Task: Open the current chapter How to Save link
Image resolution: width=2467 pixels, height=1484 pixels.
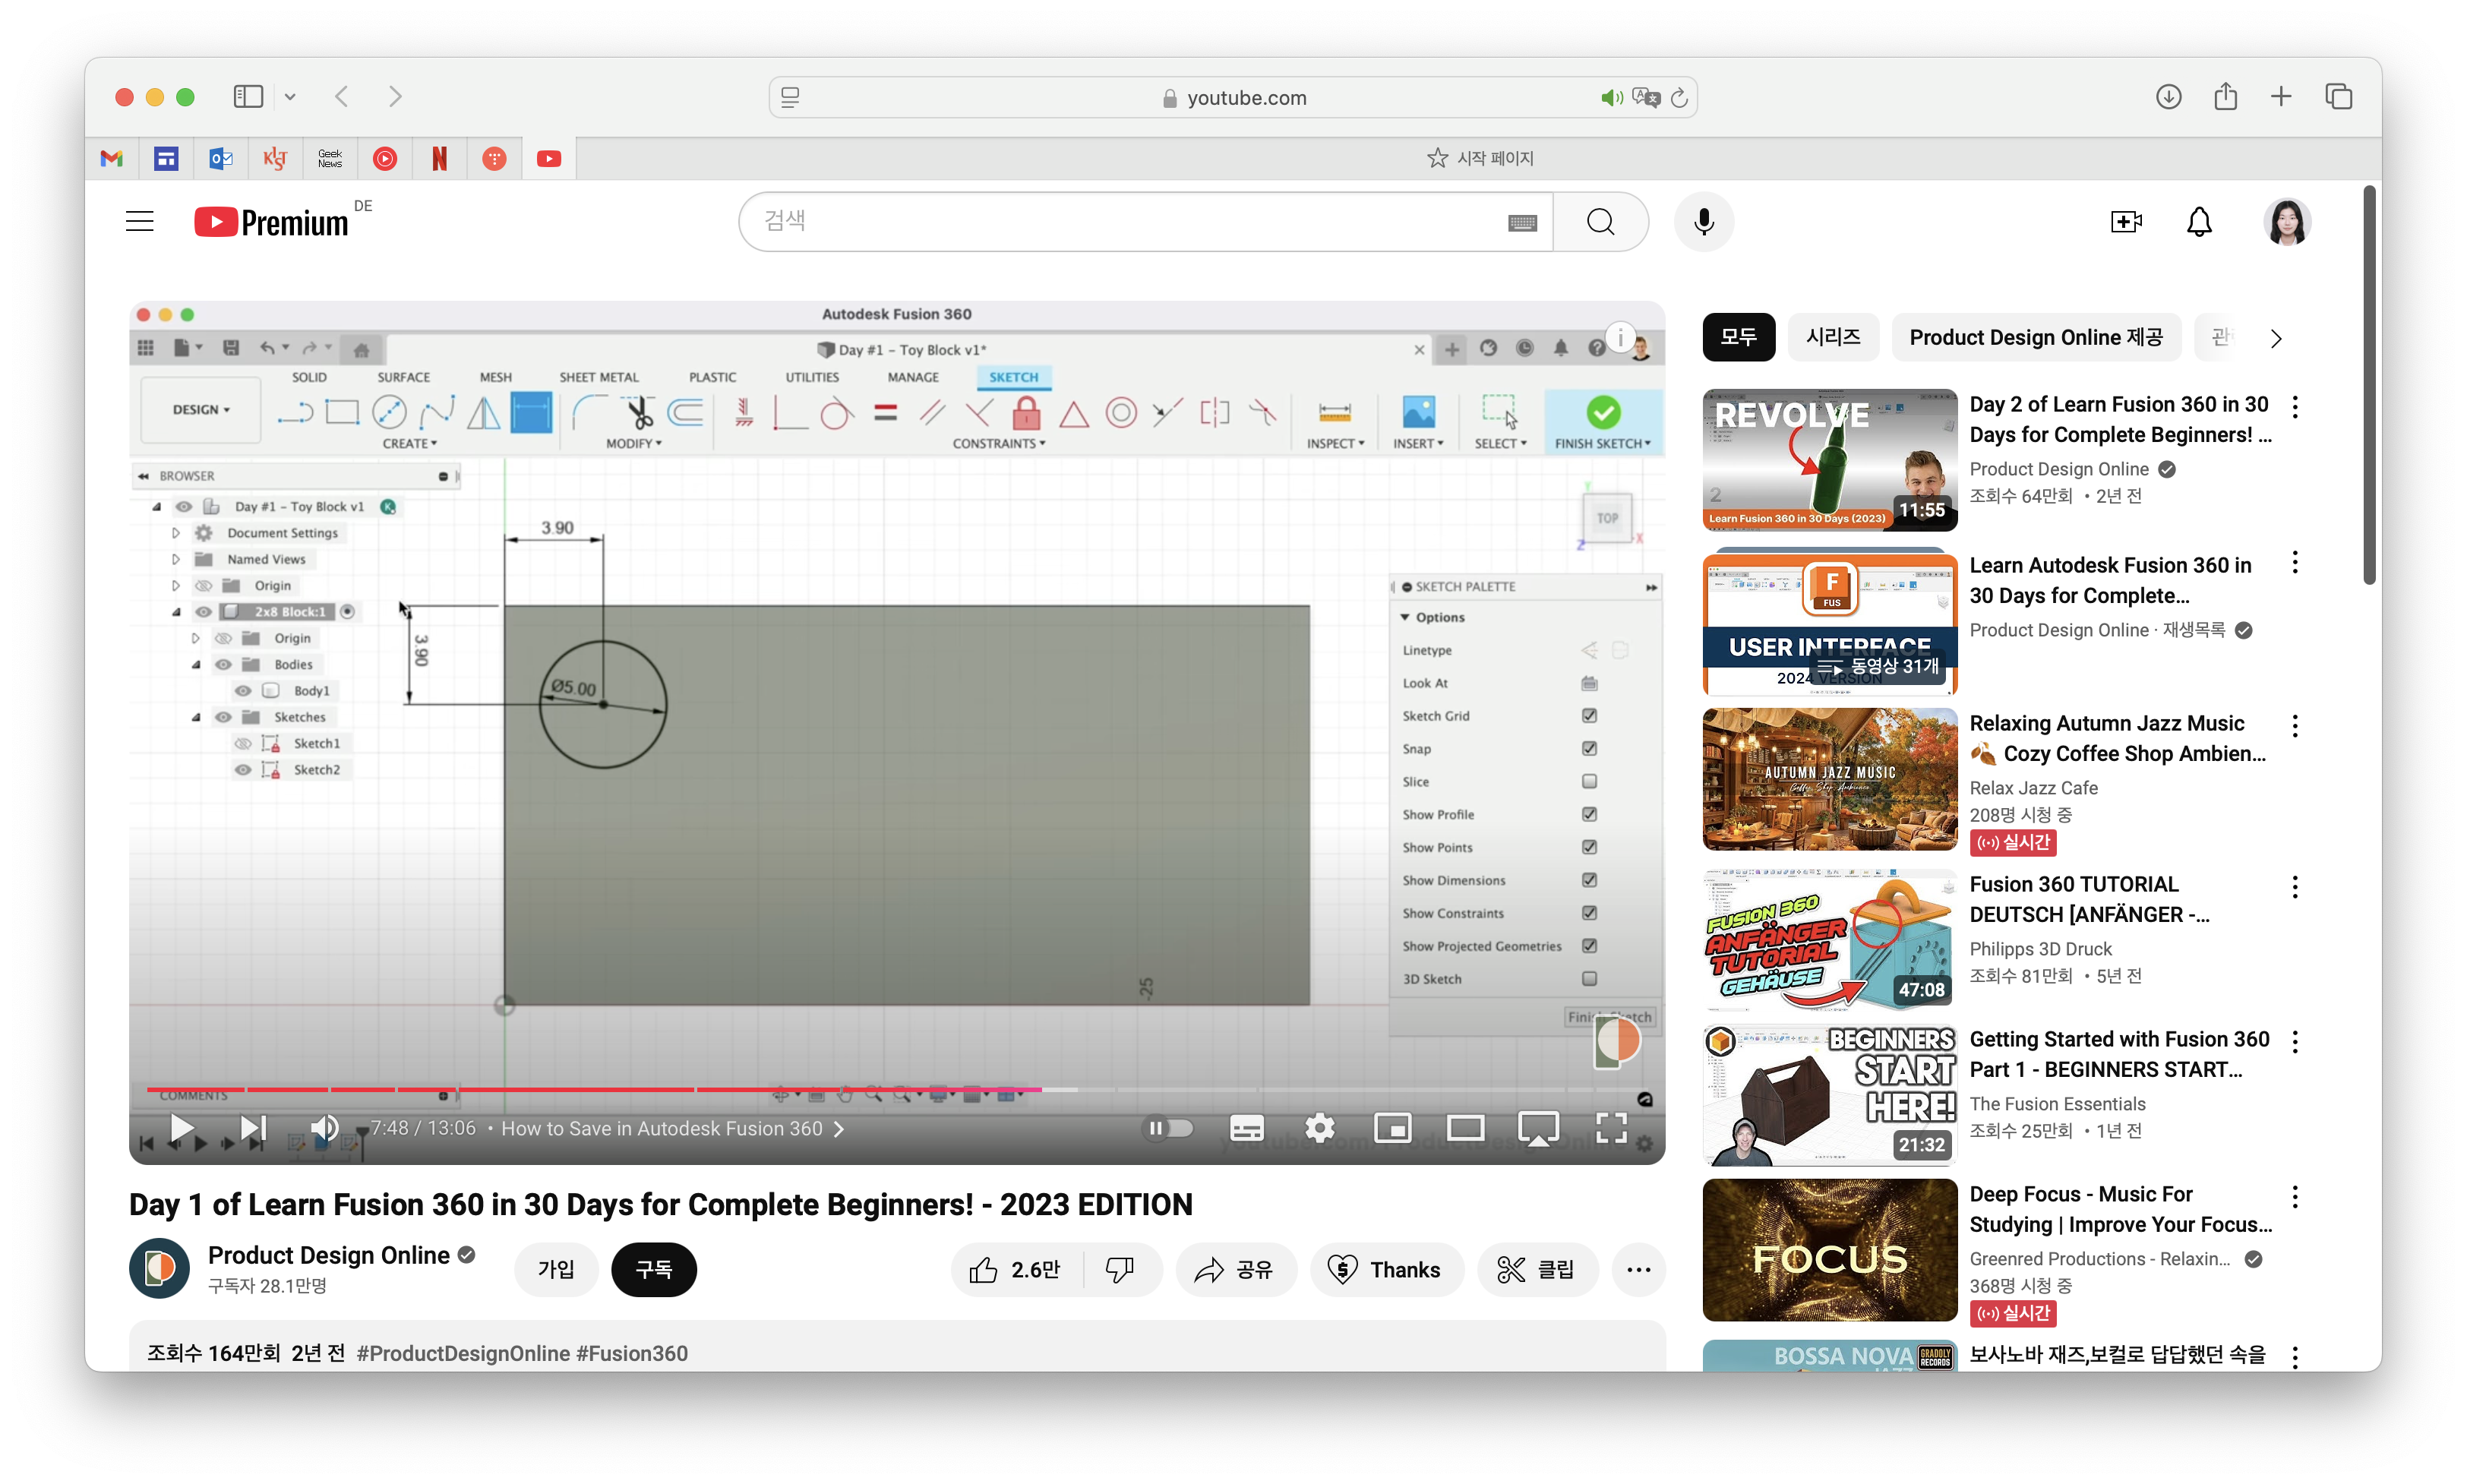Action: [x=672, y=1128]
